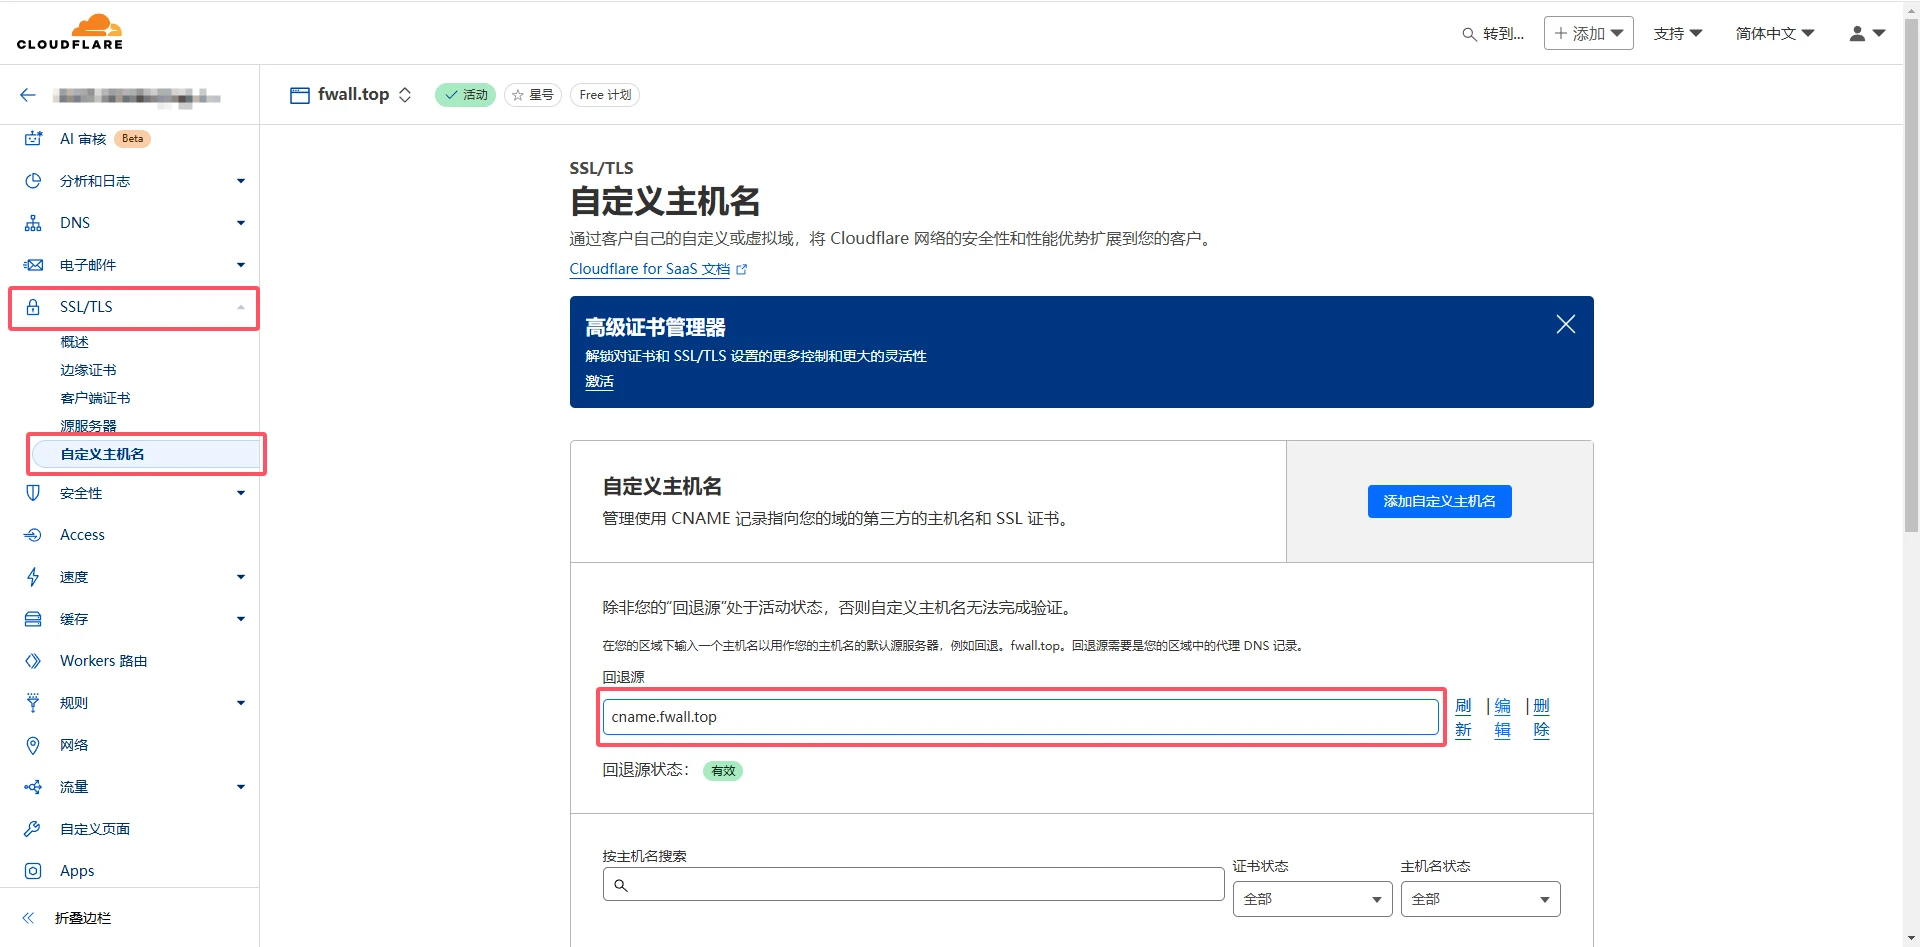Open the user account icon menu
The width and height of the screenshot is (1920, 947).
[1866, 33]
